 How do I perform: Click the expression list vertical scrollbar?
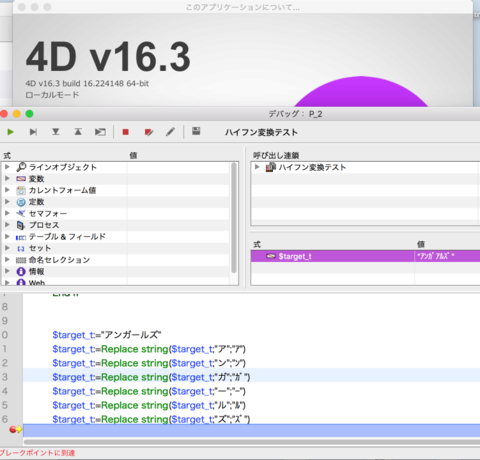(234, 218)
